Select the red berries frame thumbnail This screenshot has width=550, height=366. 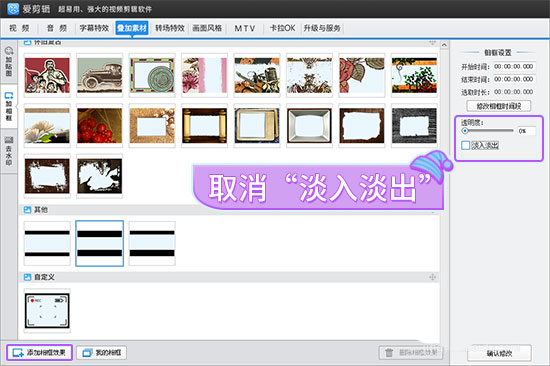(x=100, y=126)
